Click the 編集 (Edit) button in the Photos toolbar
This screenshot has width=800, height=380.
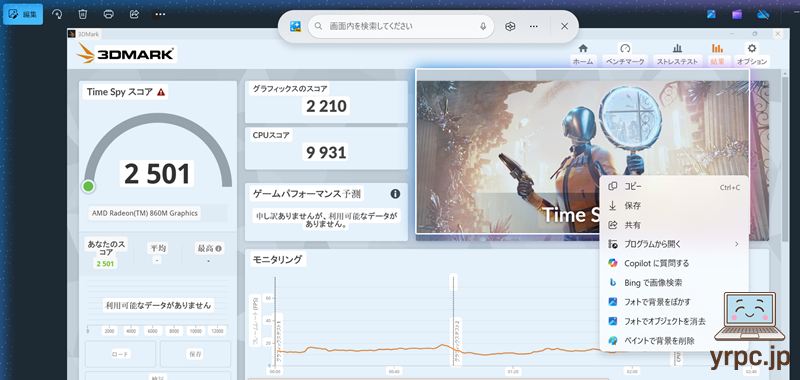[x=23, y=14]
